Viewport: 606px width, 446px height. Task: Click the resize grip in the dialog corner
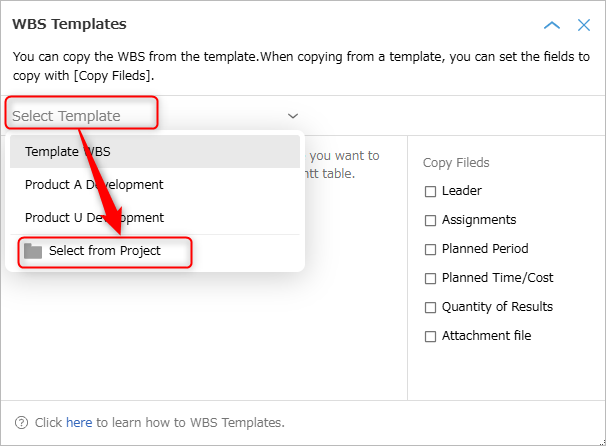point(603,443)
